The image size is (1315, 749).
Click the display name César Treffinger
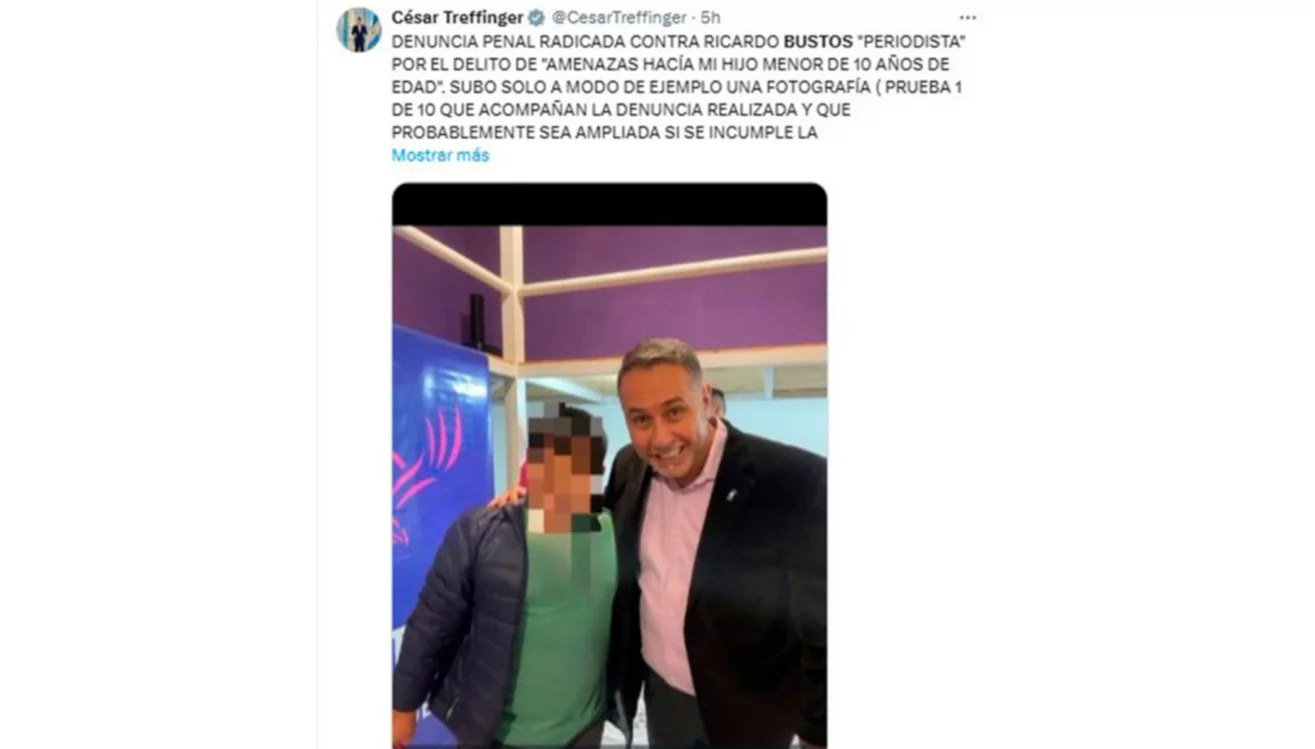tap(457, 18)
